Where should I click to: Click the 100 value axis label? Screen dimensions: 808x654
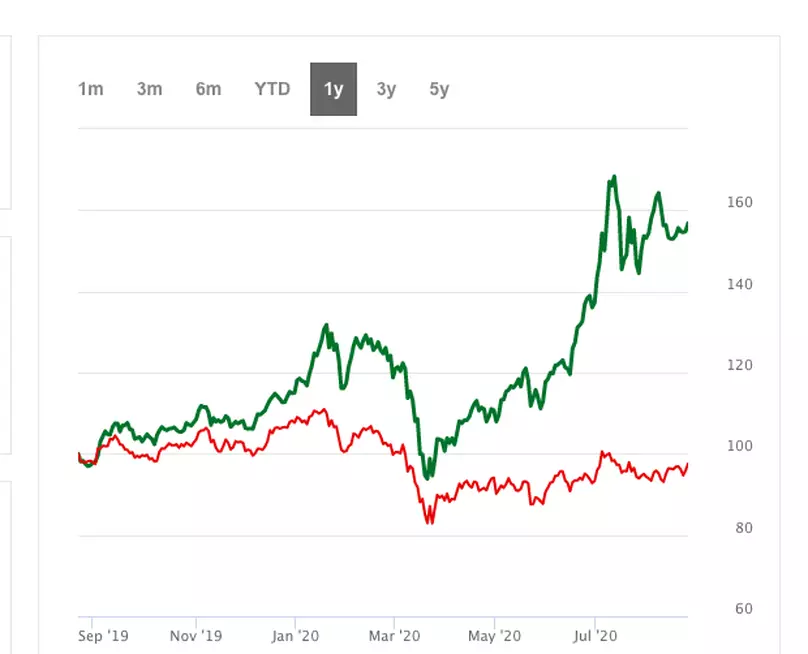click(739, 446)
